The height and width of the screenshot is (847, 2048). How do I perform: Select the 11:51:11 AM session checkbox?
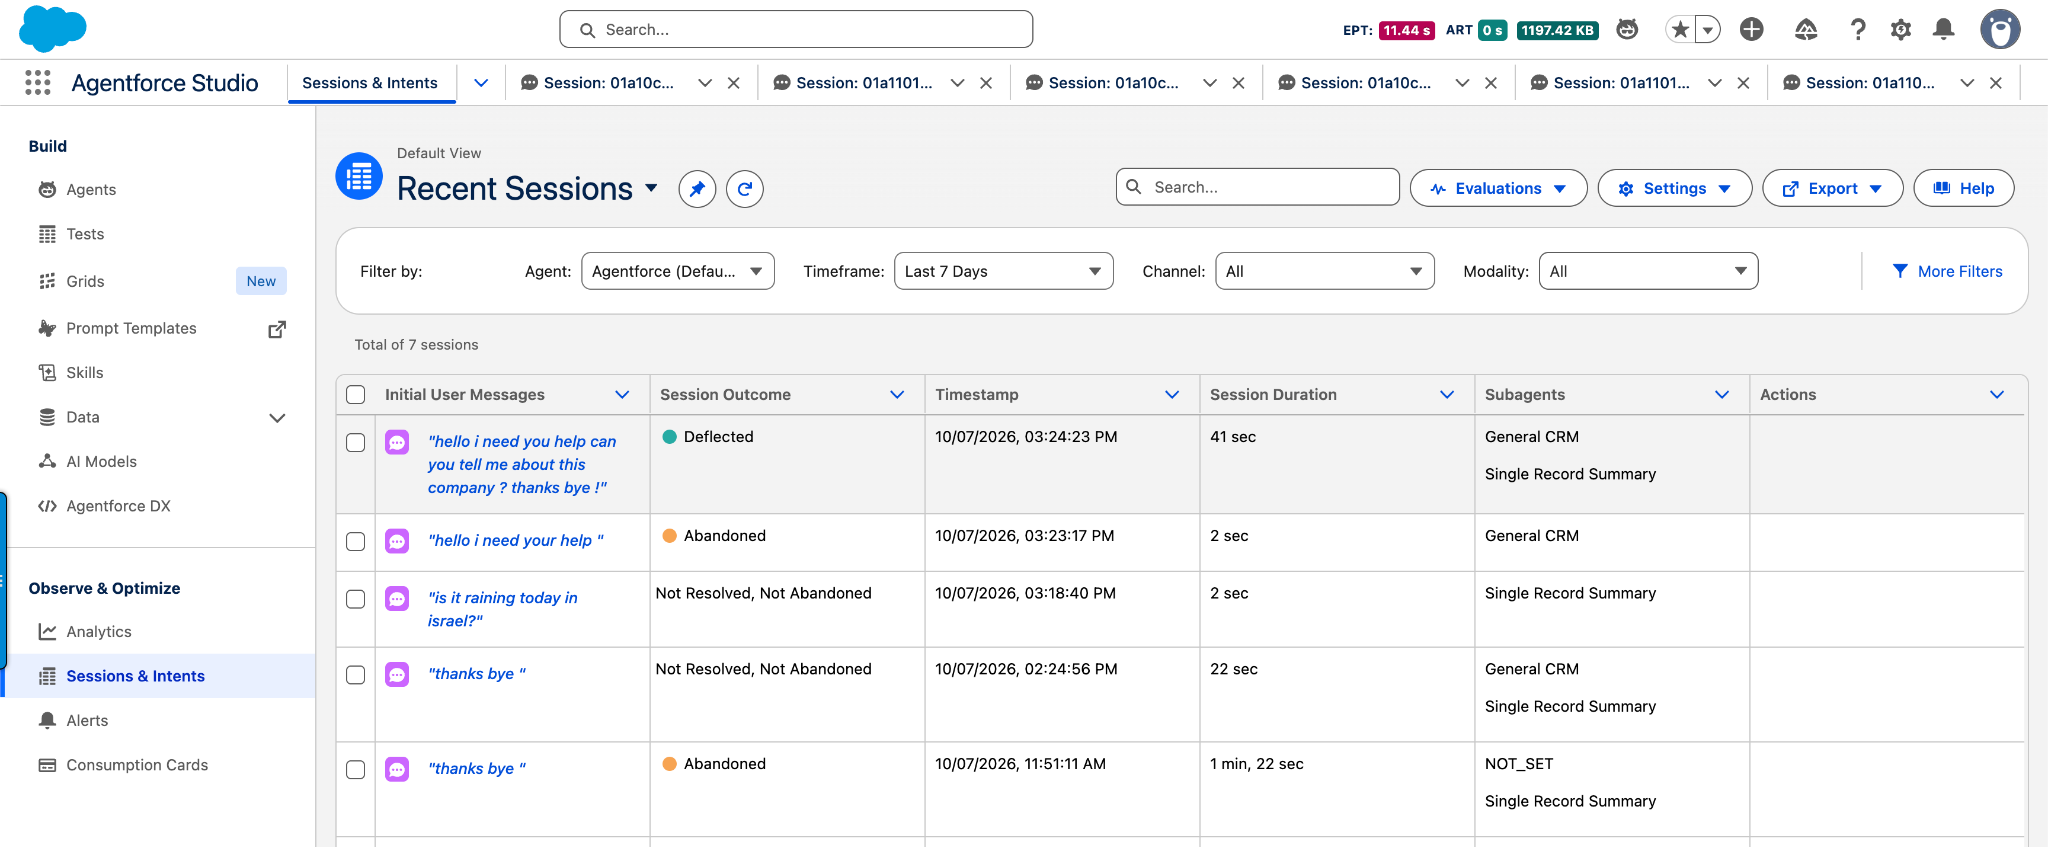click(x=355, y=769)
